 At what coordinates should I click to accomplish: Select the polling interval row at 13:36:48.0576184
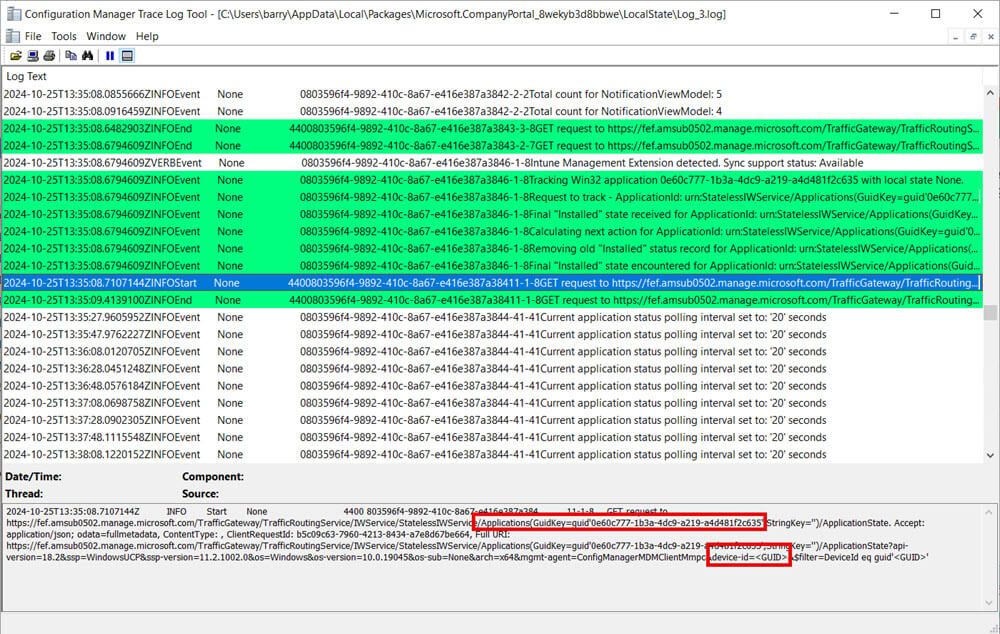point(492,387)
